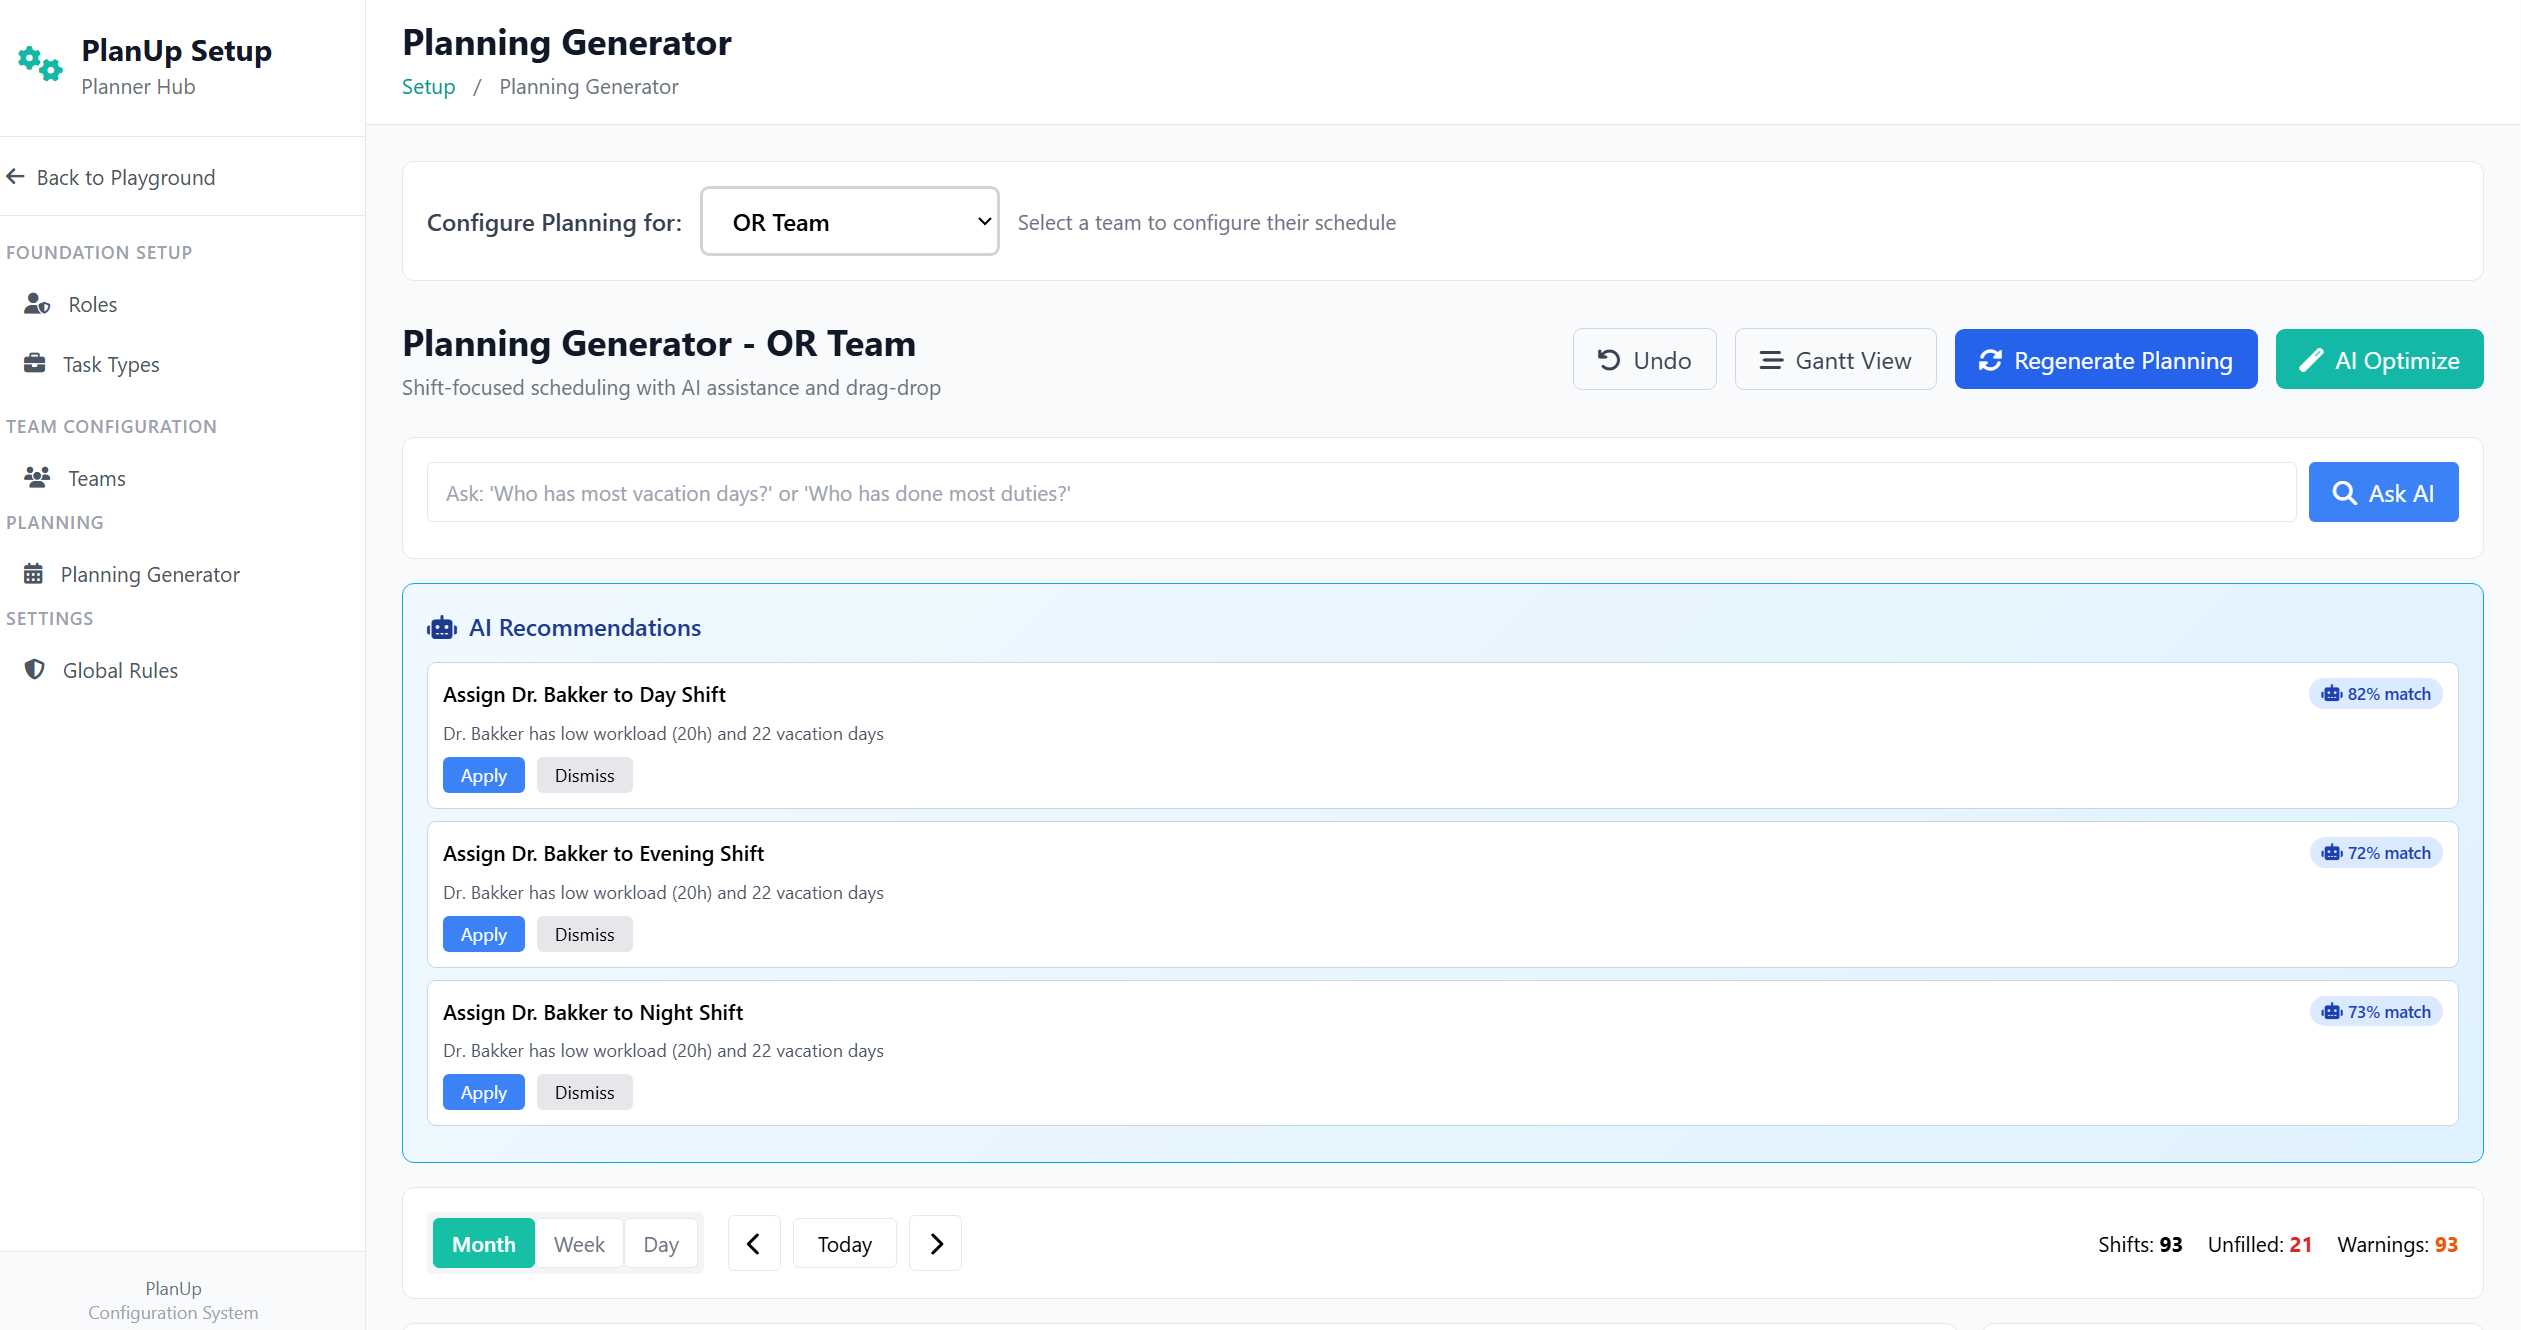The height and width of the screenshot is (1330, 2521).
Task: Click the back arrow to Playground
Action: pos(15,176)
